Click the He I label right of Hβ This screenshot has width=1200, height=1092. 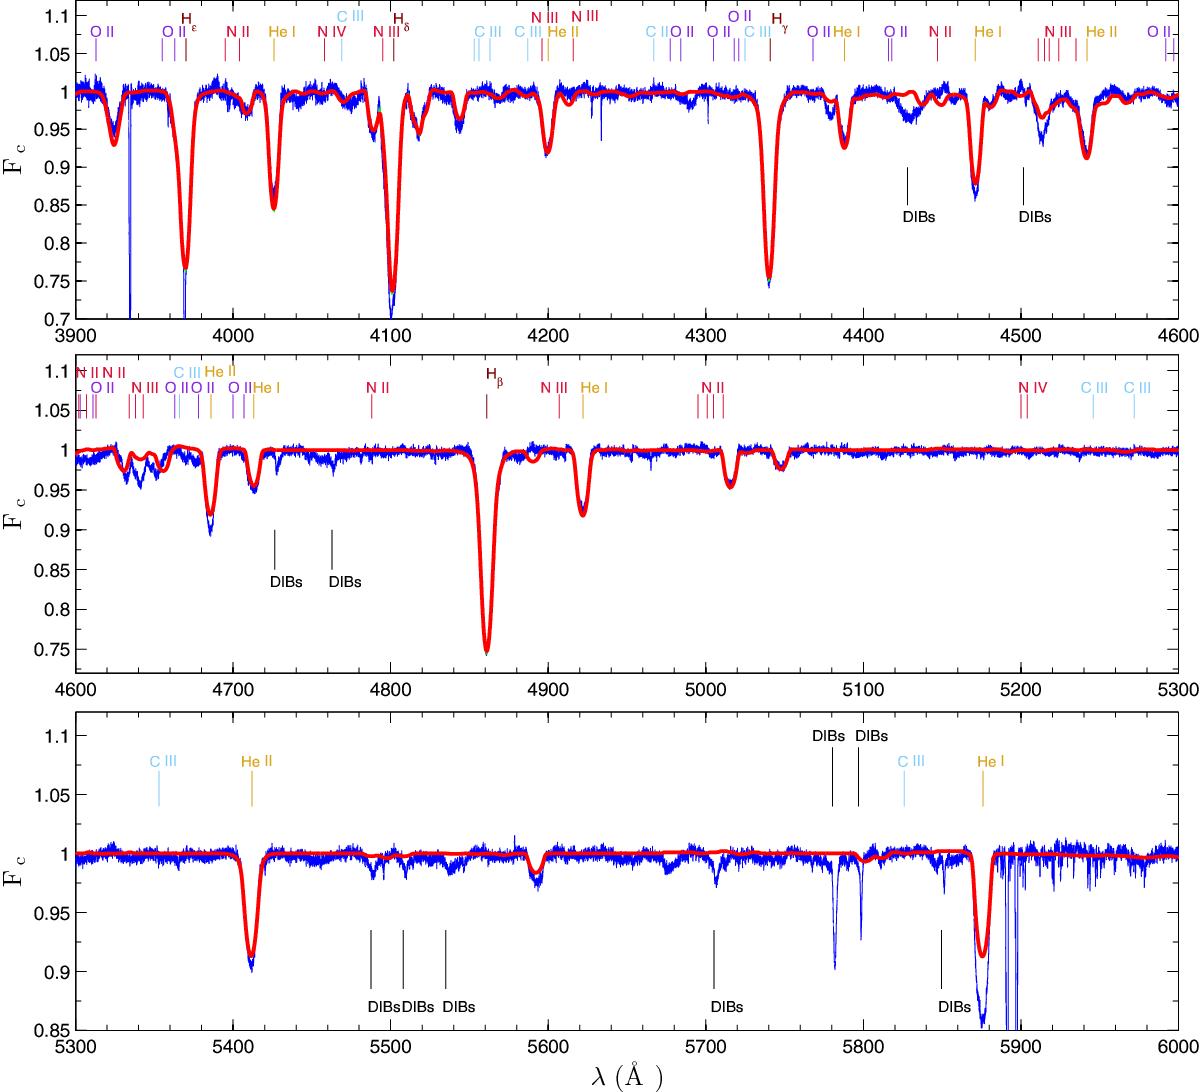pos(594,387)
